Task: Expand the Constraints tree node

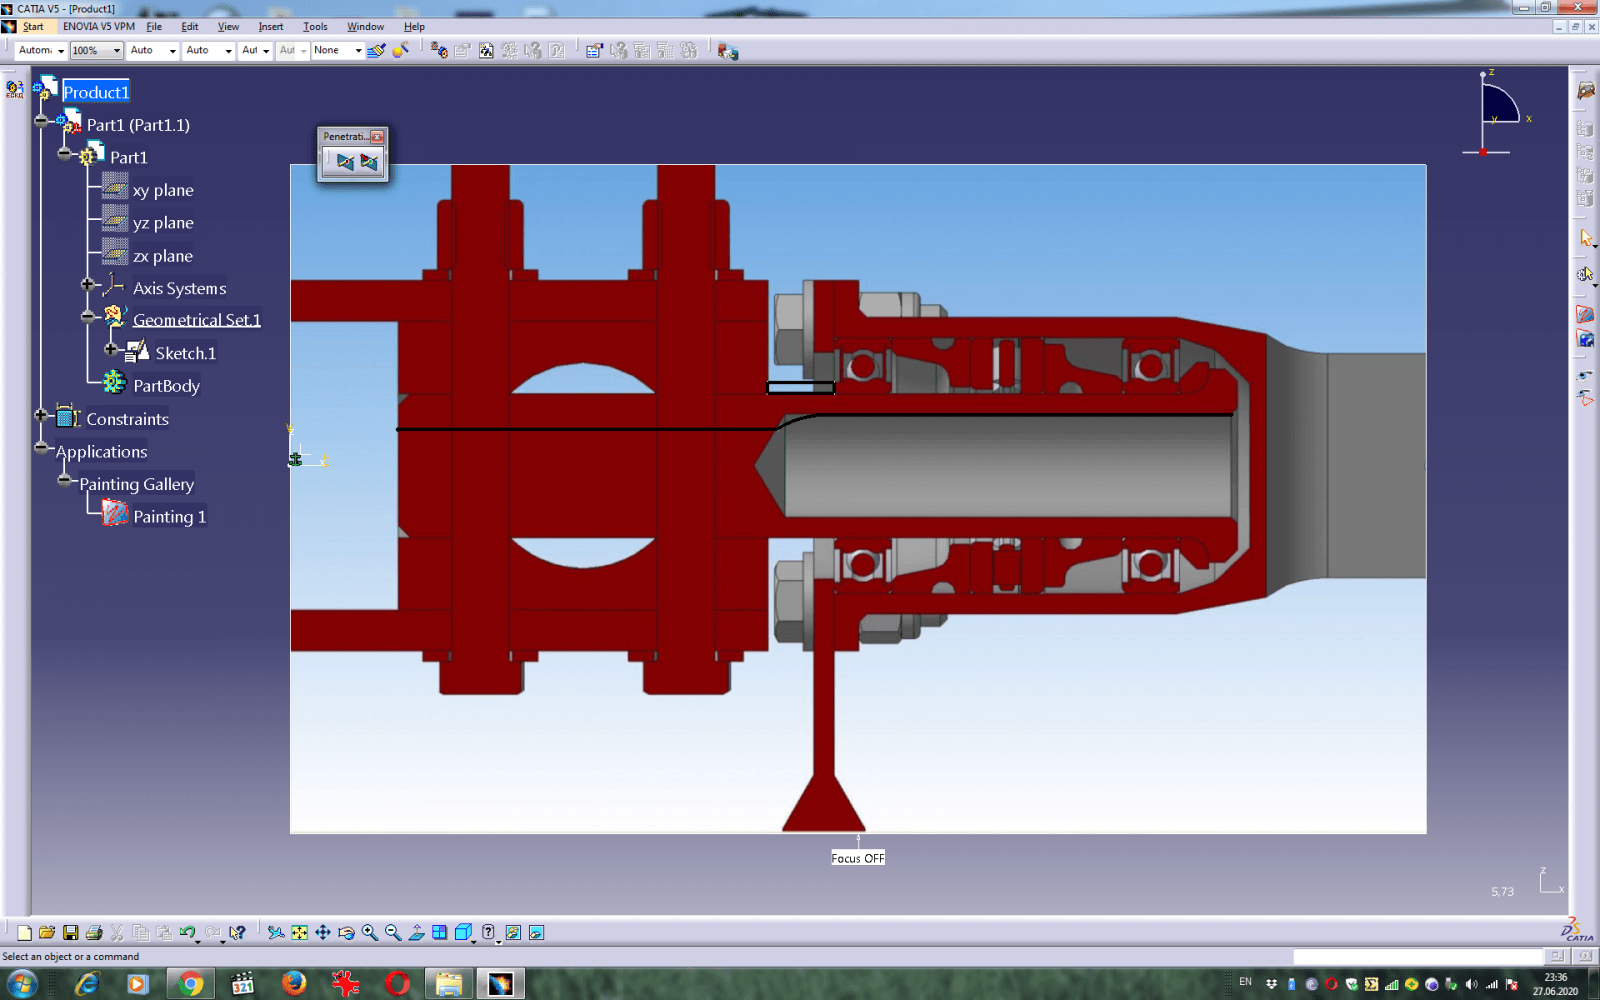Action: (41, 415)
